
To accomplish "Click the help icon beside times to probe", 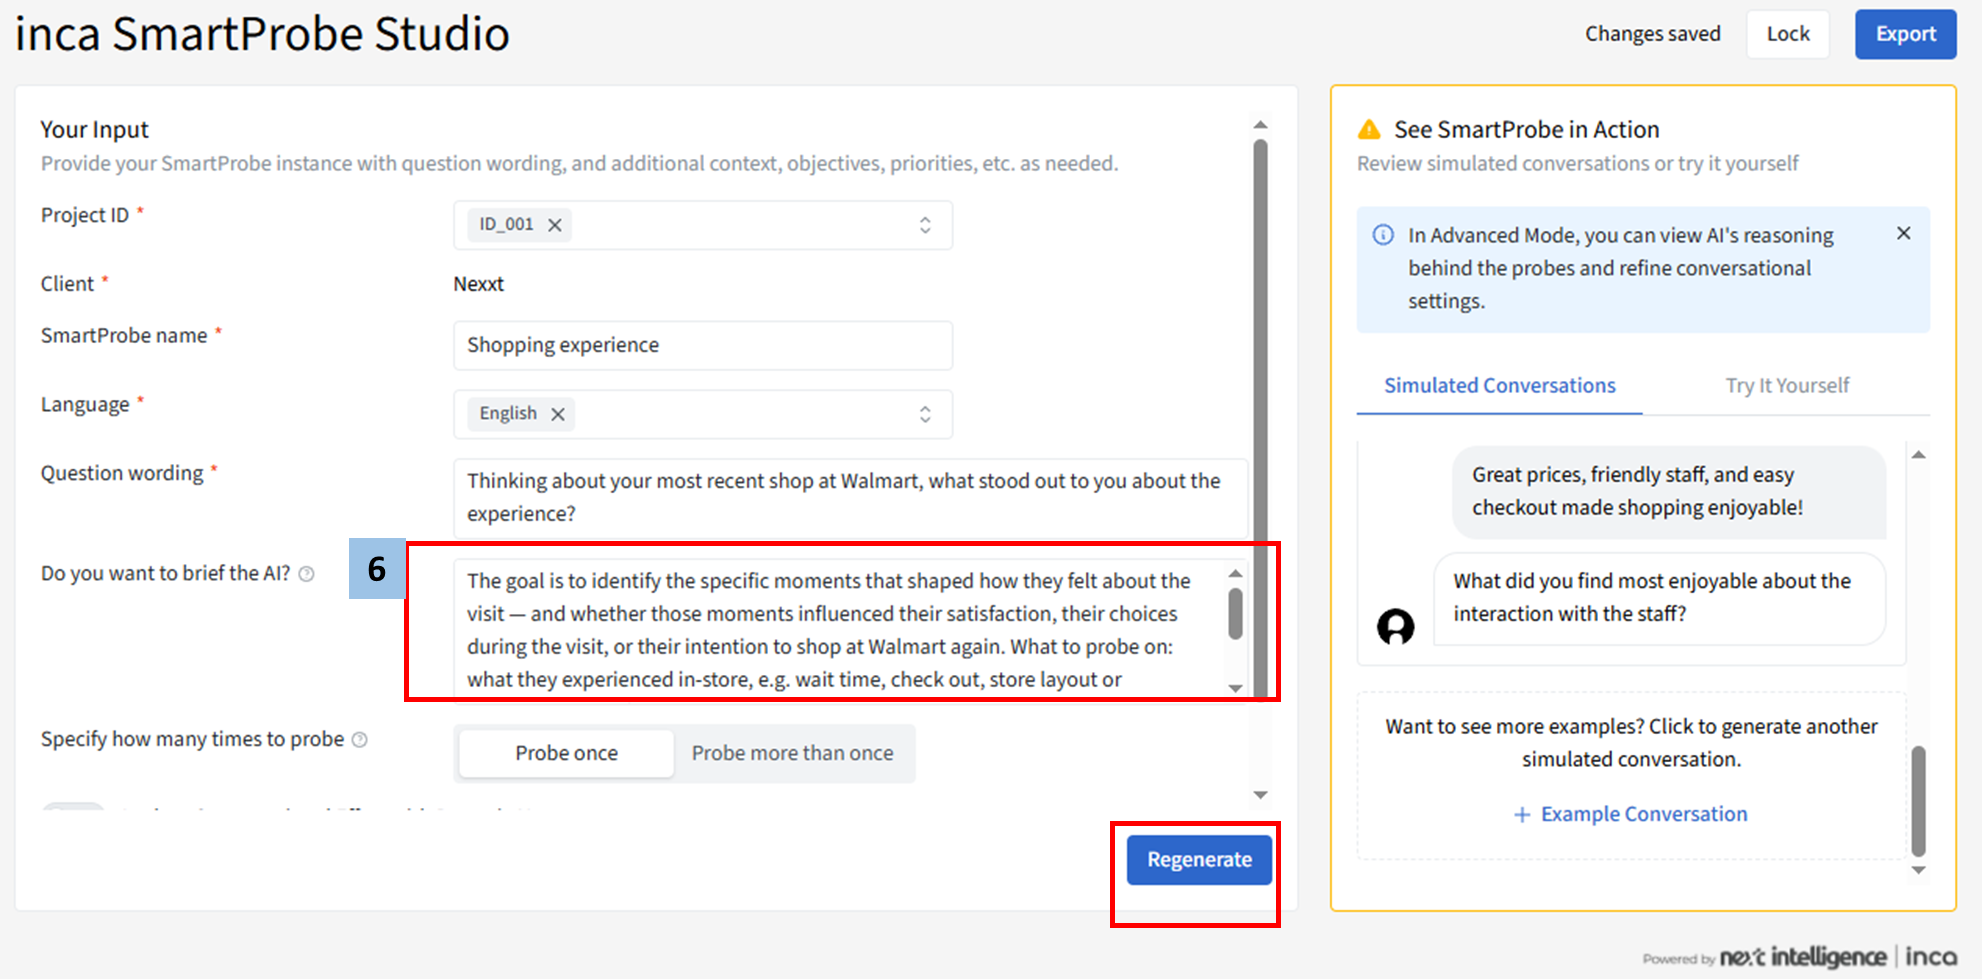I will (360, 740).
